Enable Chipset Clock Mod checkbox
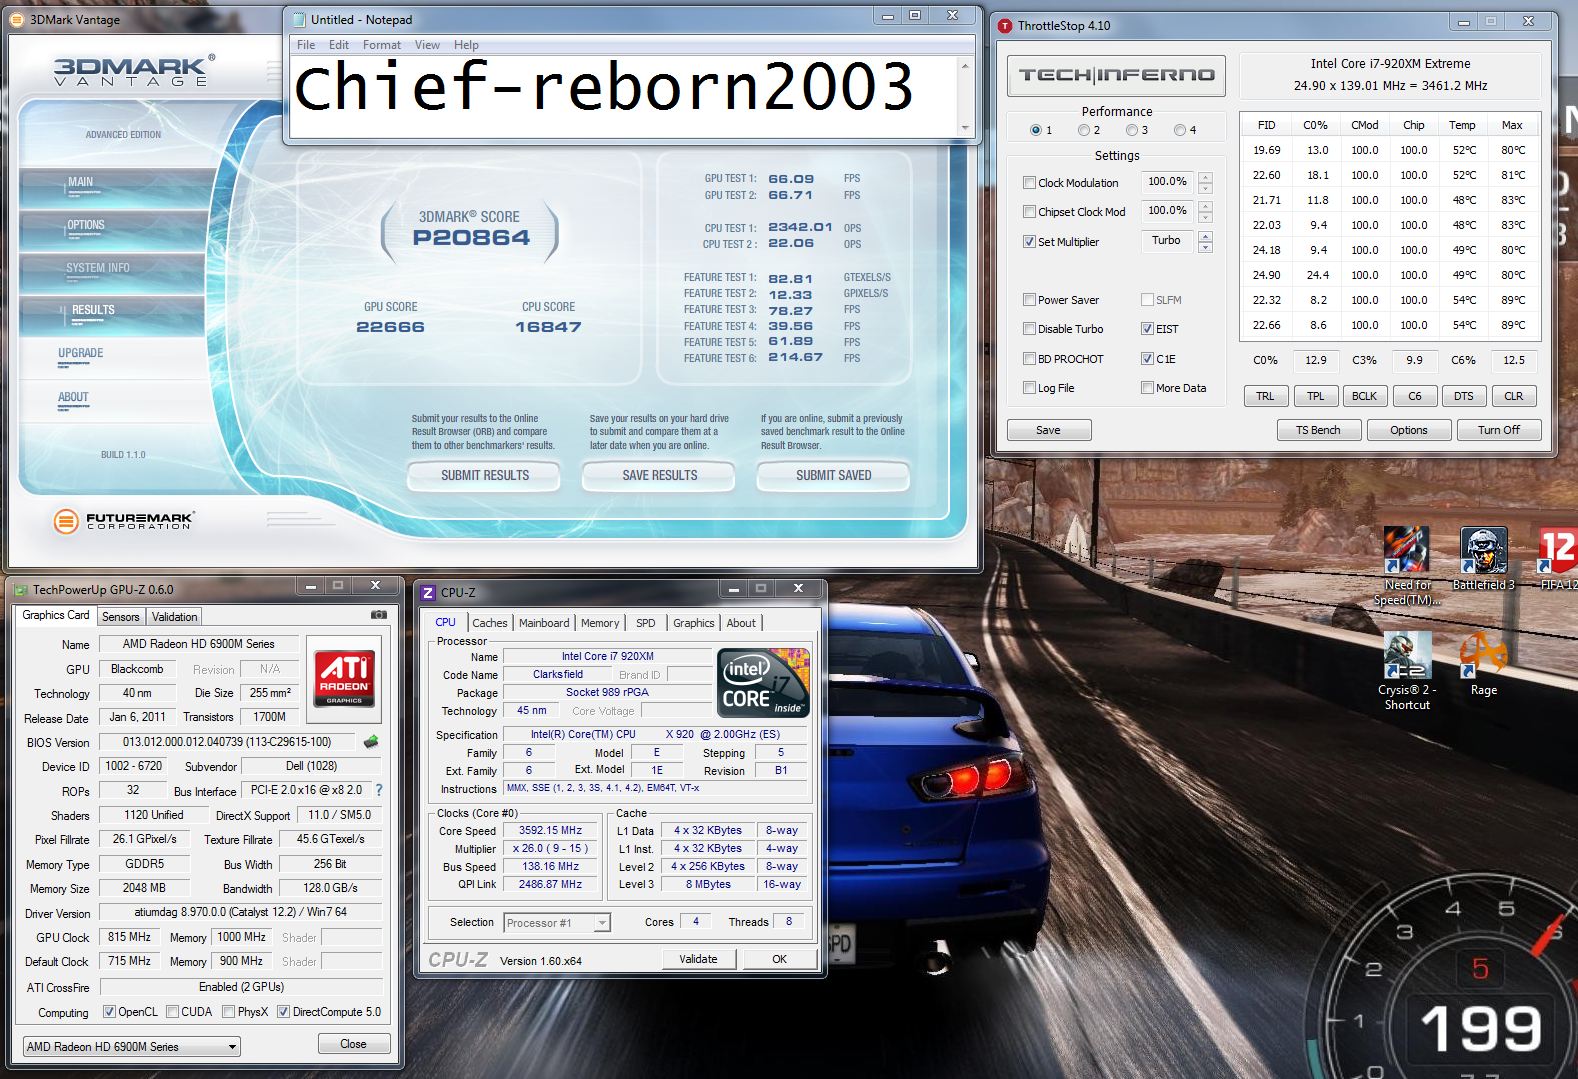This screenshot has width=1578, height=1079. tap(1029, 211)
